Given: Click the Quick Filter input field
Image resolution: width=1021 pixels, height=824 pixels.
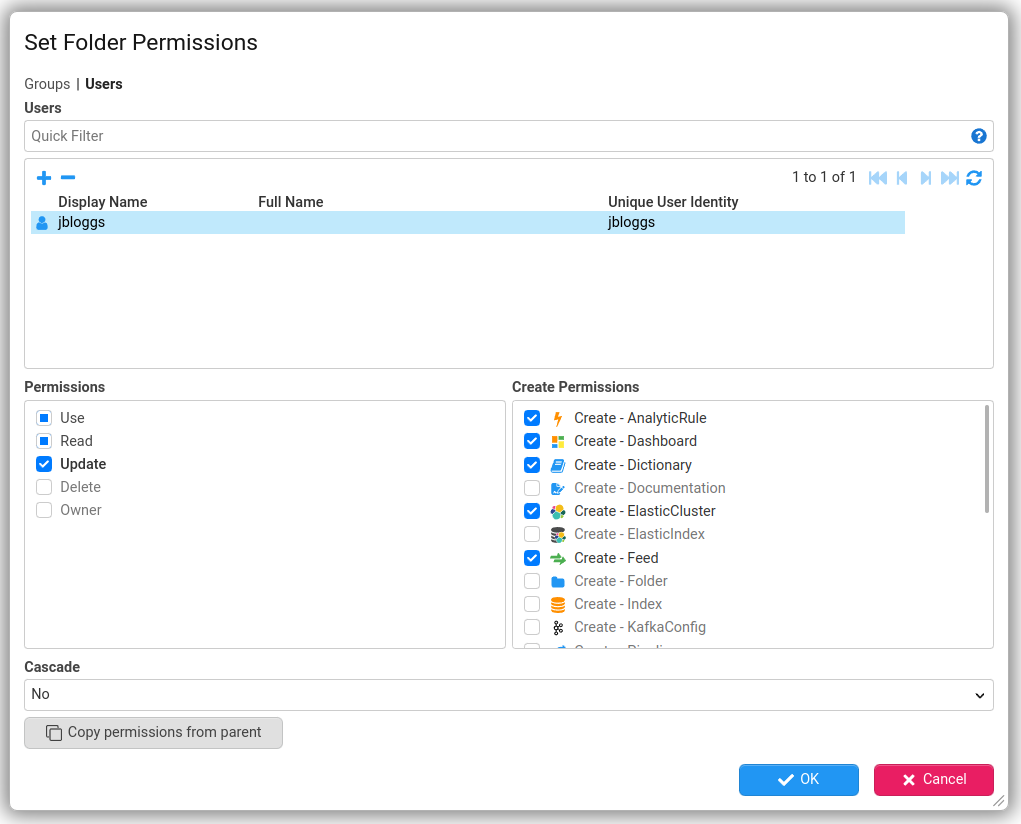Looking at the screenshot, I should (x=495, y=137).
